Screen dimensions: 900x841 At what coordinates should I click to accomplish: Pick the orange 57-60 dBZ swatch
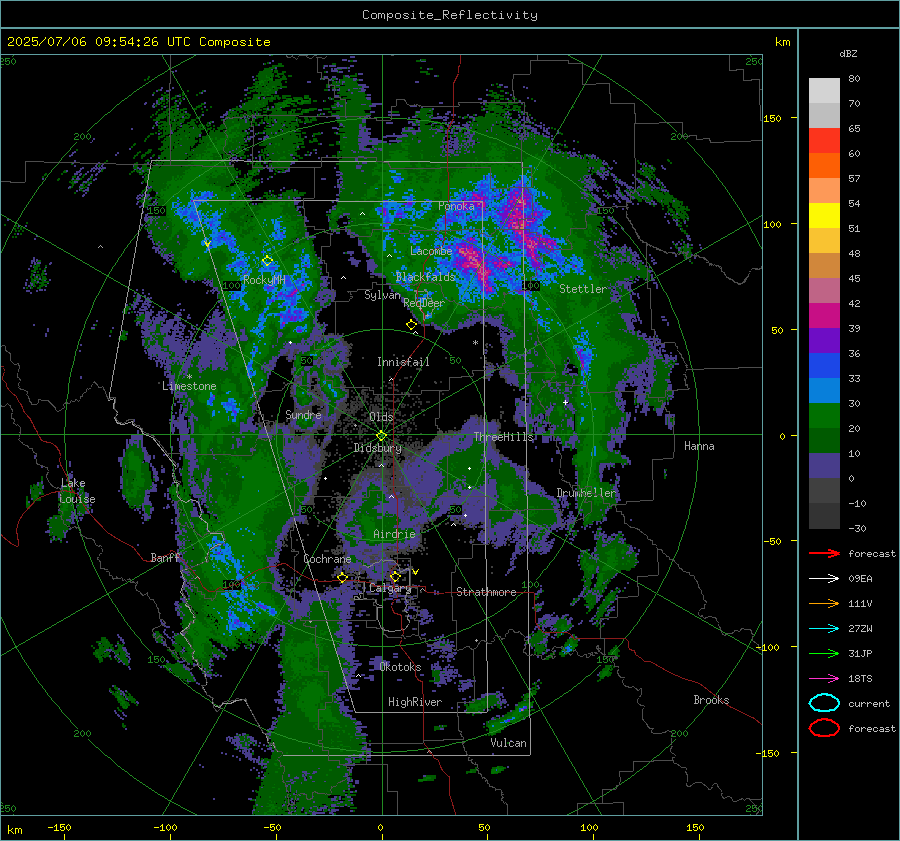[x=824, y=165]
